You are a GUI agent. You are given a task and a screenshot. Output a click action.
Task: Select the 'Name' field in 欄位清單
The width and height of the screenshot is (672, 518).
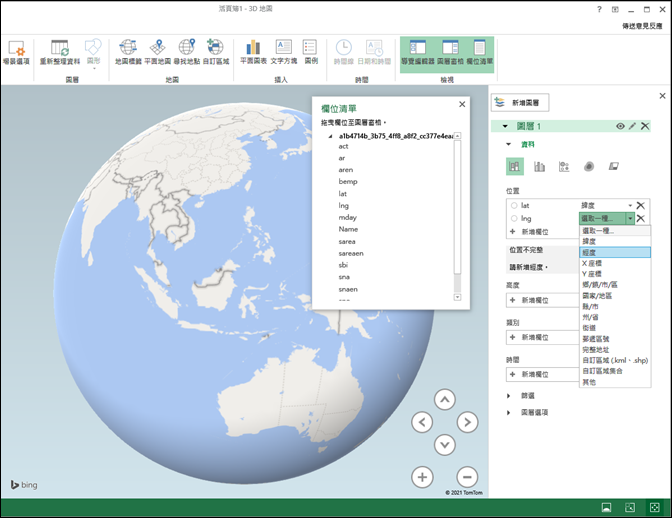[348, 229]
